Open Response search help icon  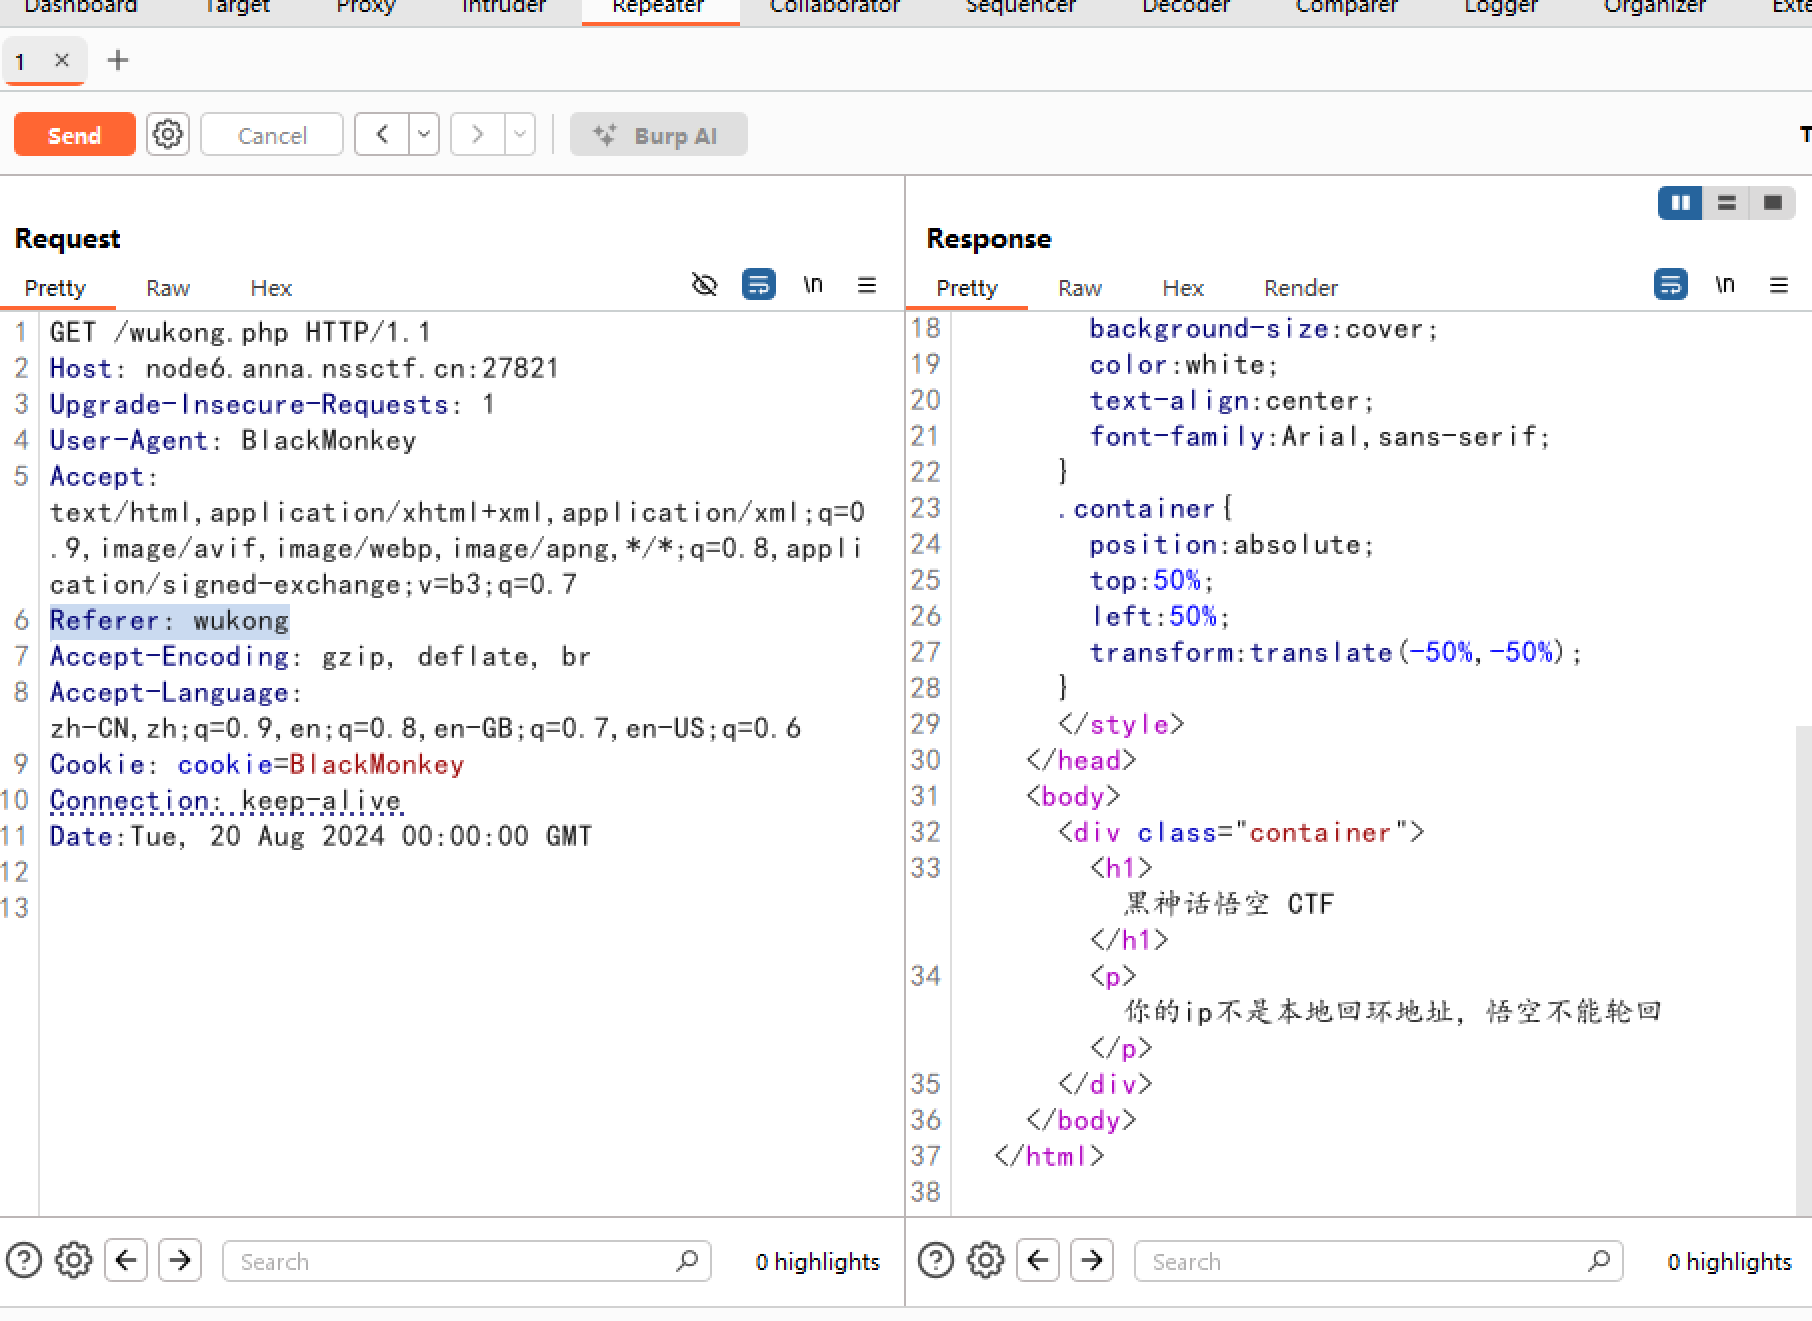point(936,1260)
